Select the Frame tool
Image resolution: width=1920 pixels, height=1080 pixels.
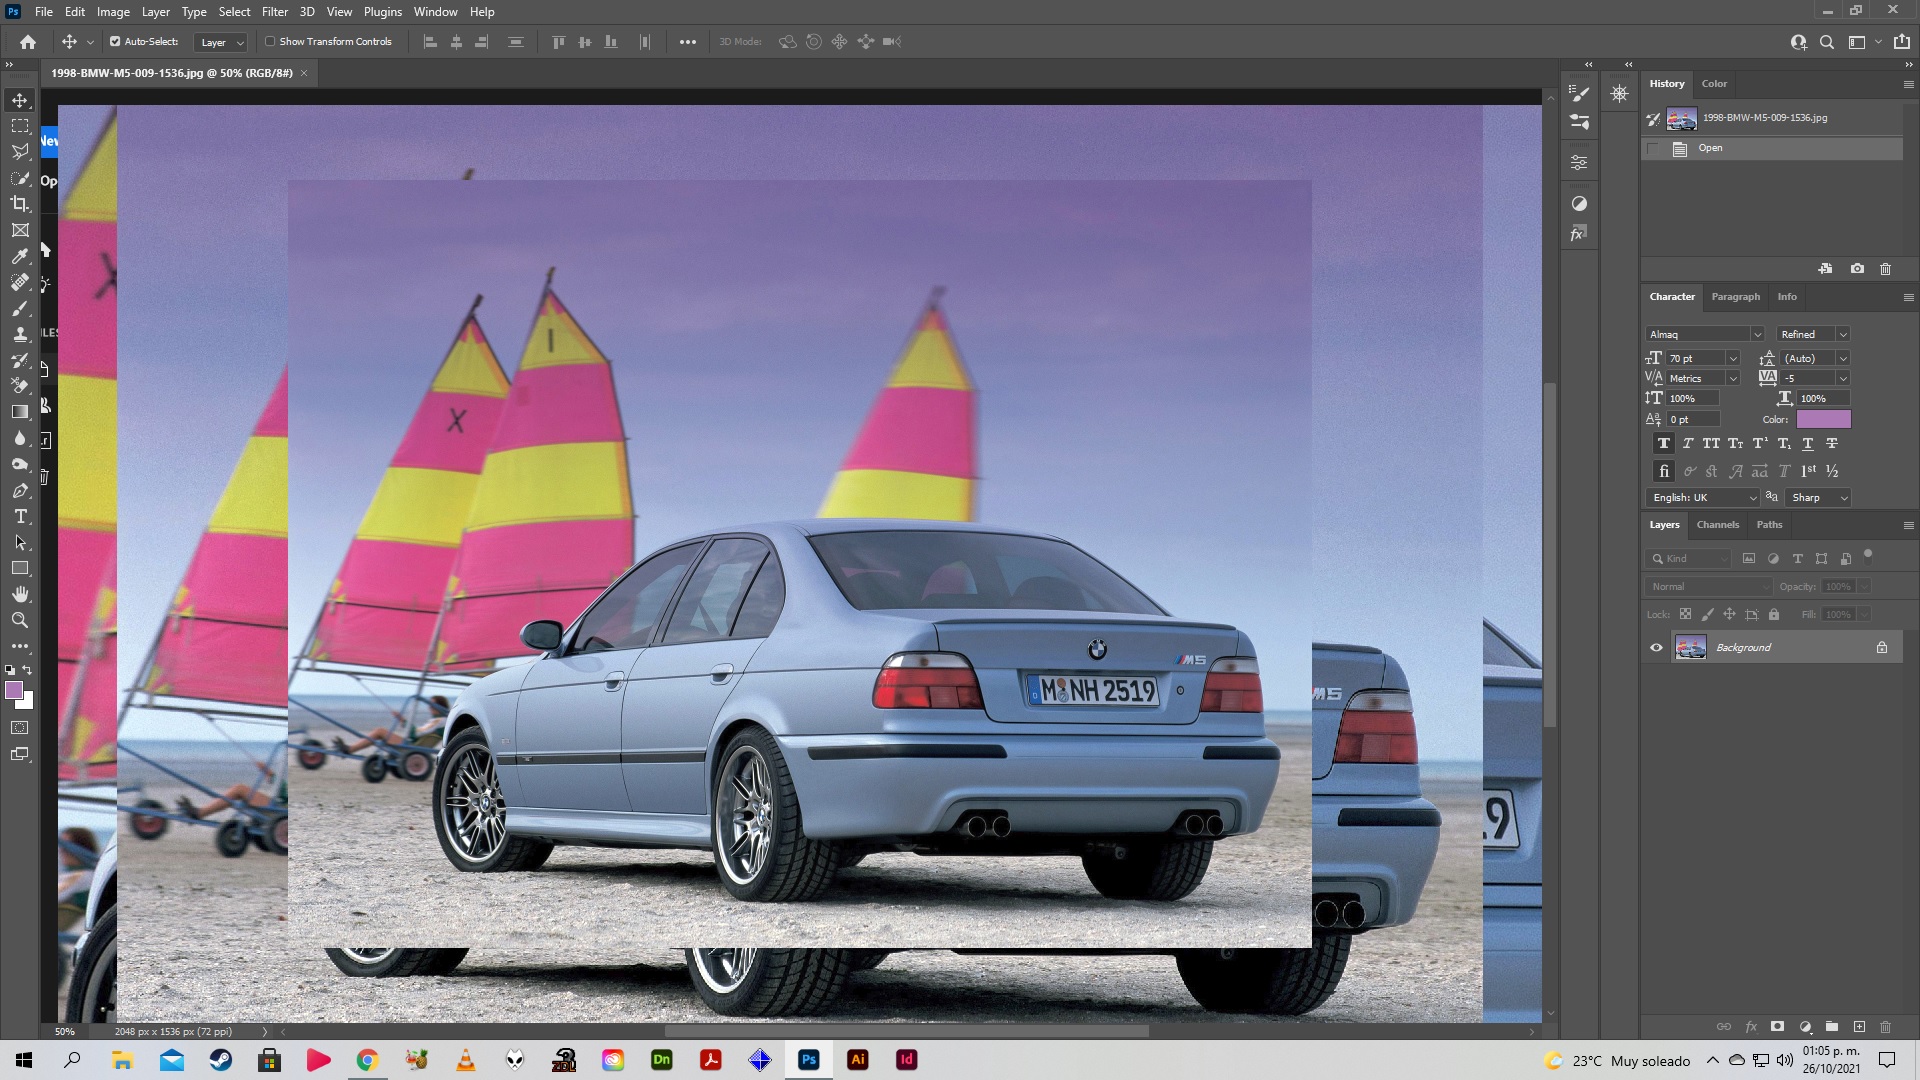tap(20, 230)
